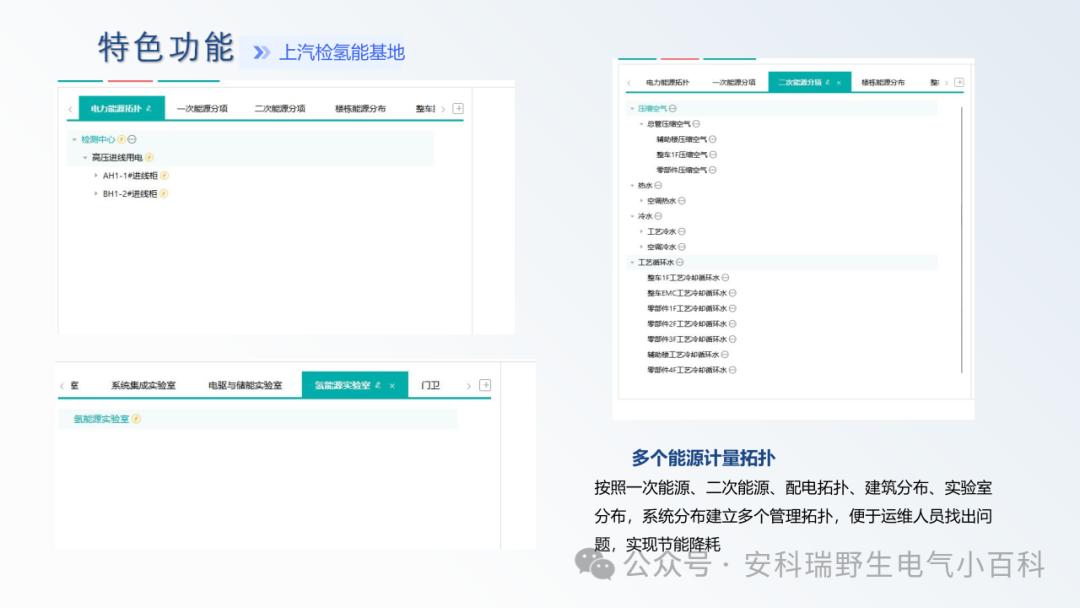Screen dimensions: 1080x608
Task: Add a new tab in bottom-left lab panel
Action: click(x=485, y=385)
